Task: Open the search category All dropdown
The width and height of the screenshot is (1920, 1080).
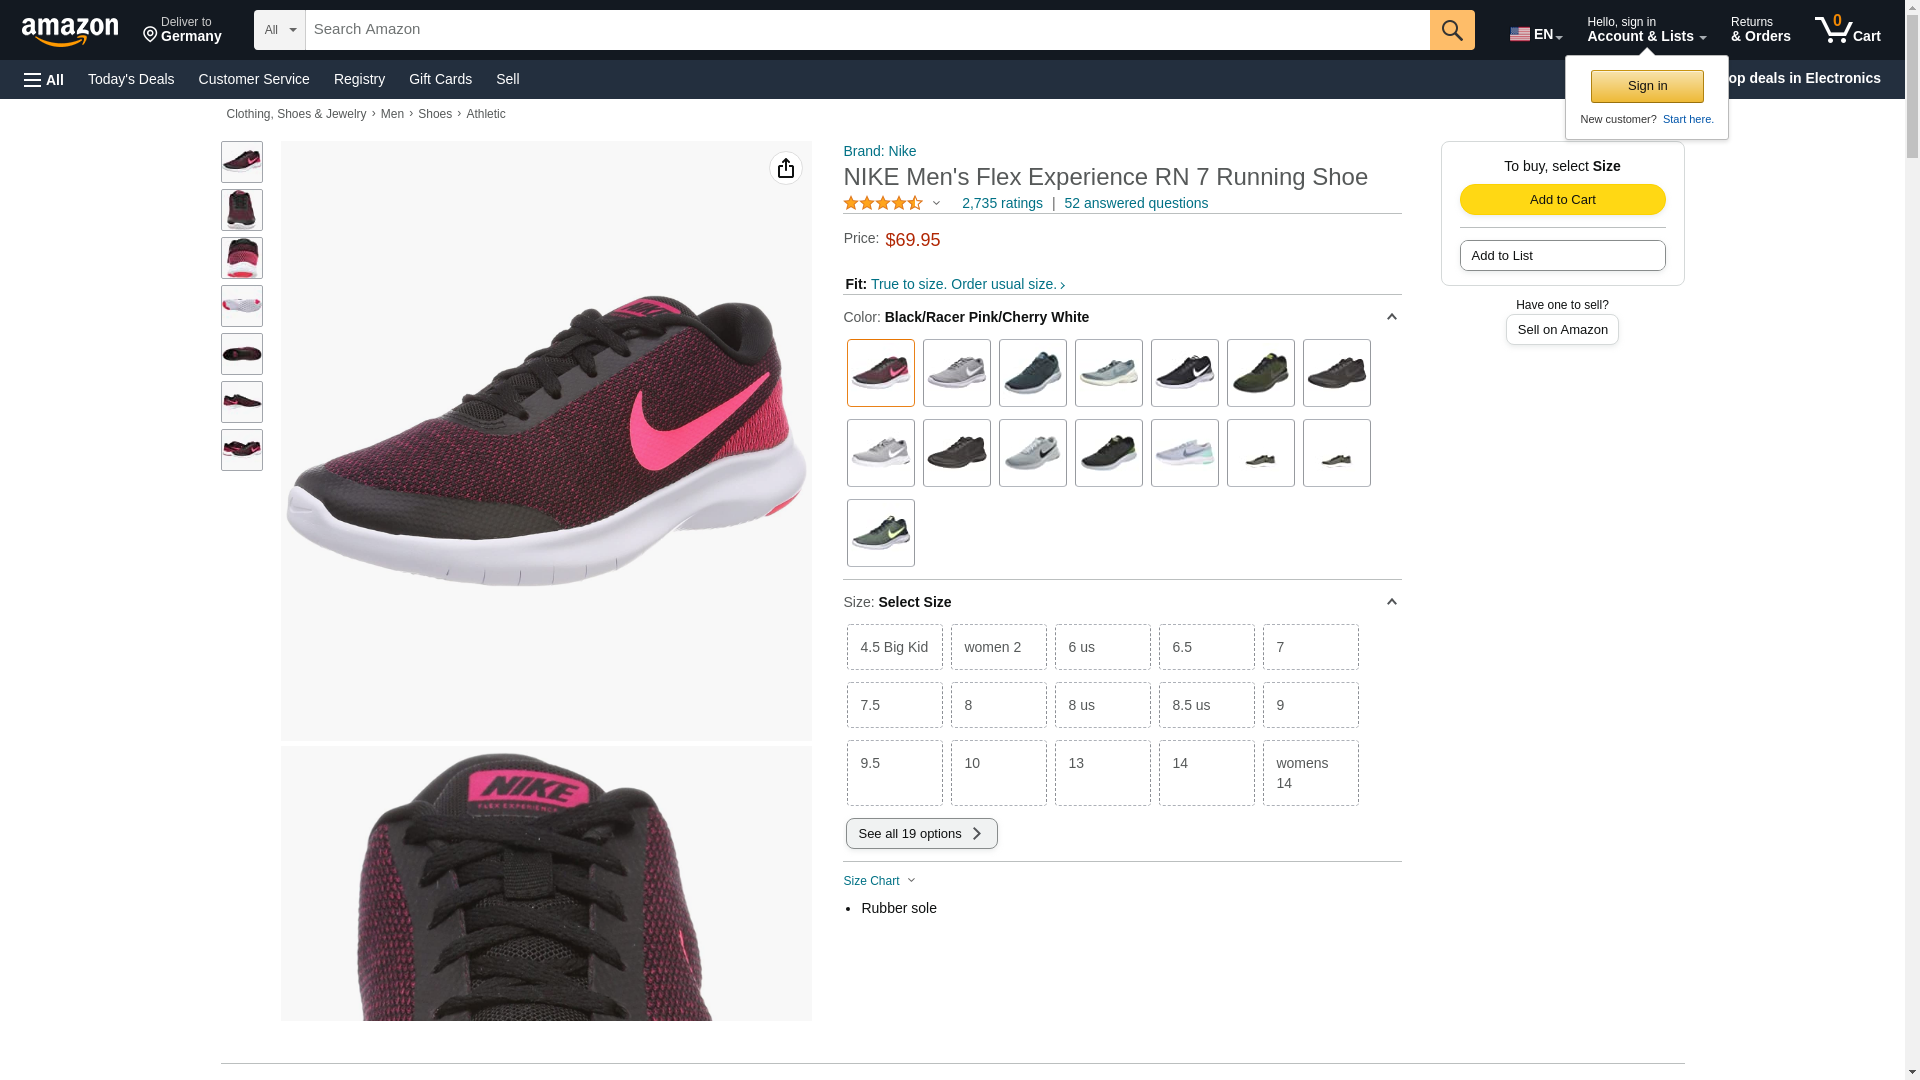Action: (x=279, y=30)
